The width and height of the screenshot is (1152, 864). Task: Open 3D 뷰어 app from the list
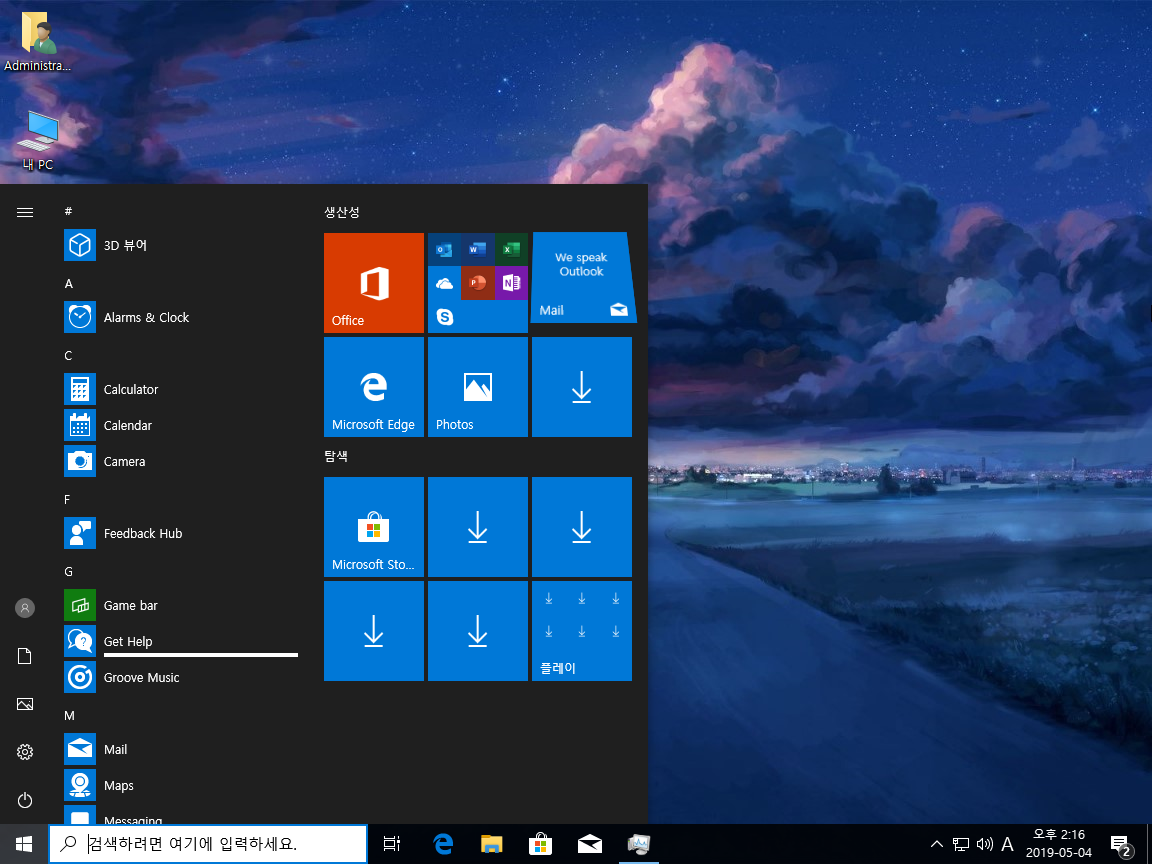[x=181, y=245]
